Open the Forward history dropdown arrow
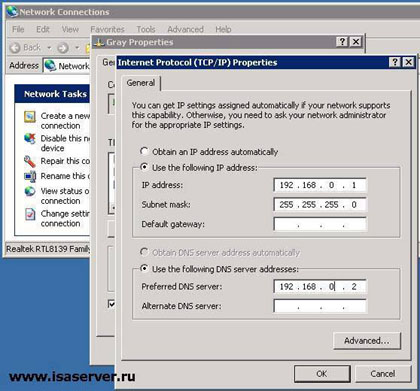This screenshot has width=420, height=391. 77,48
